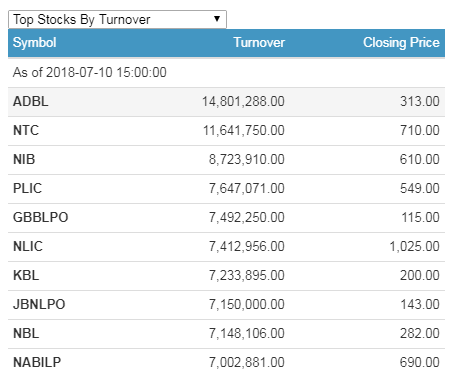Select the ADBL stock symbol
The width and height of the screenshot is (453, 376).
tap(31, 101)
